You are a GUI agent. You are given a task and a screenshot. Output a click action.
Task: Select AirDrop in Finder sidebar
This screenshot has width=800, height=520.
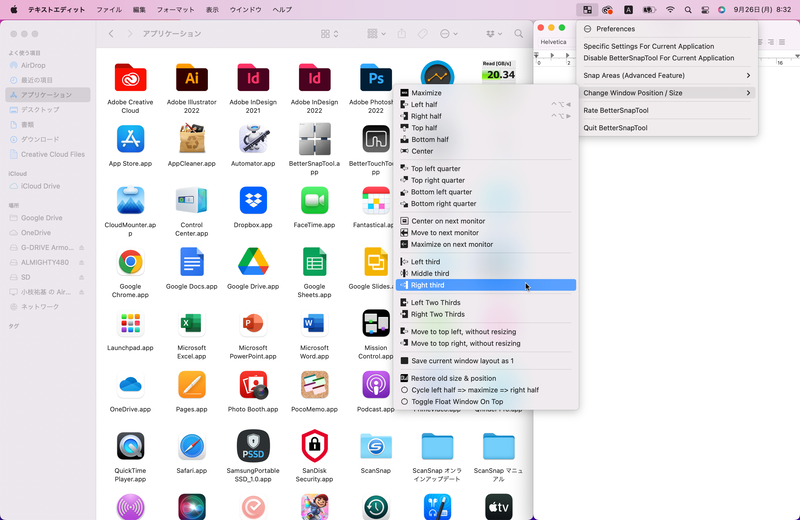tap(48, 65)
